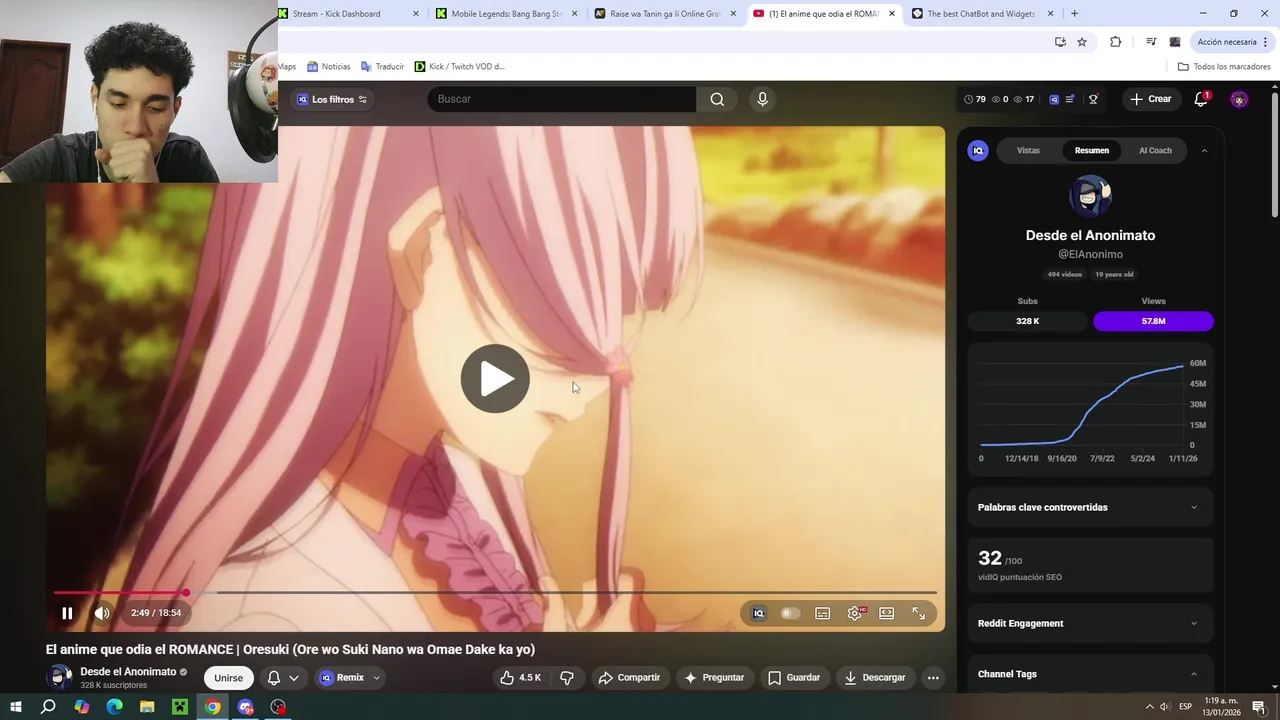Viewport: 1280px width, 720px height.
Task: Click the Compartir share button
Action: (x=629, y=677)
